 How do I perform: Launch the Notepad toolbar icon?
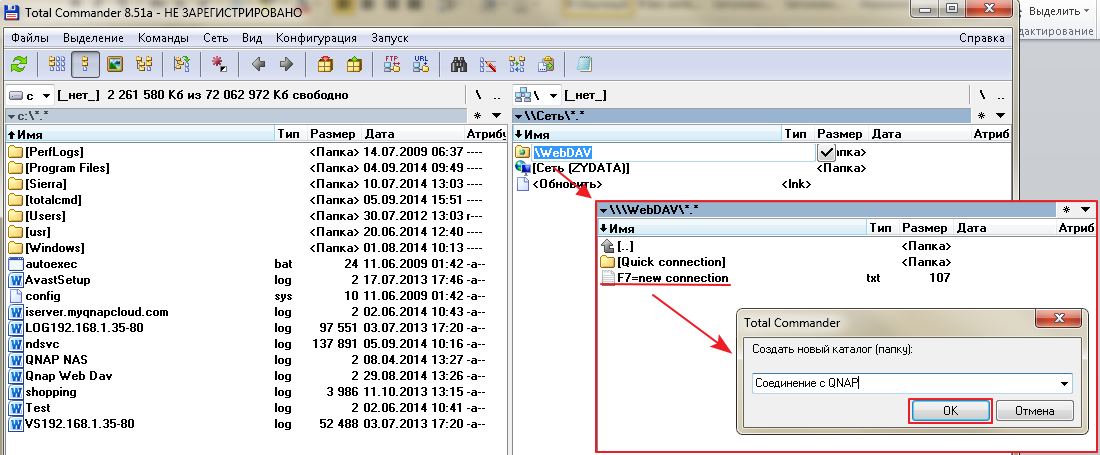pos(584,64)
